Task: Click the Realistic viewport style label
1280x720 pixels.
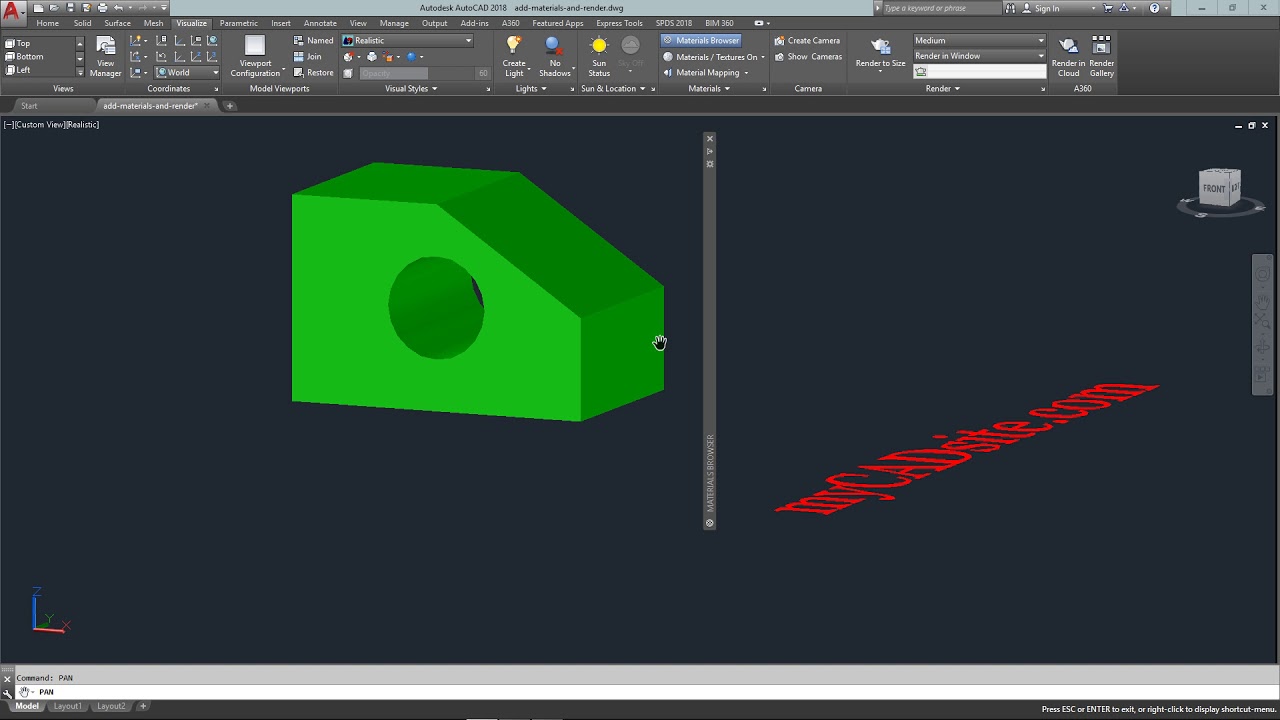Action: 83,125
